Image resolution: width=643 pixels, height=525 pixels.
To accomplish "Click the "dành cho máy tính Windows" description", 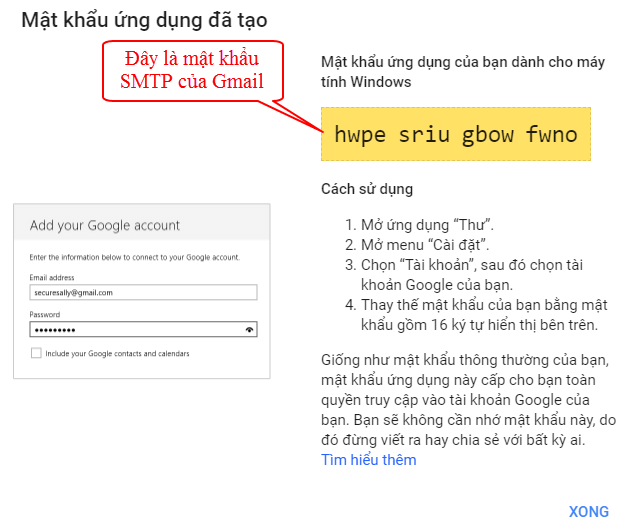I will pos(462,71).
